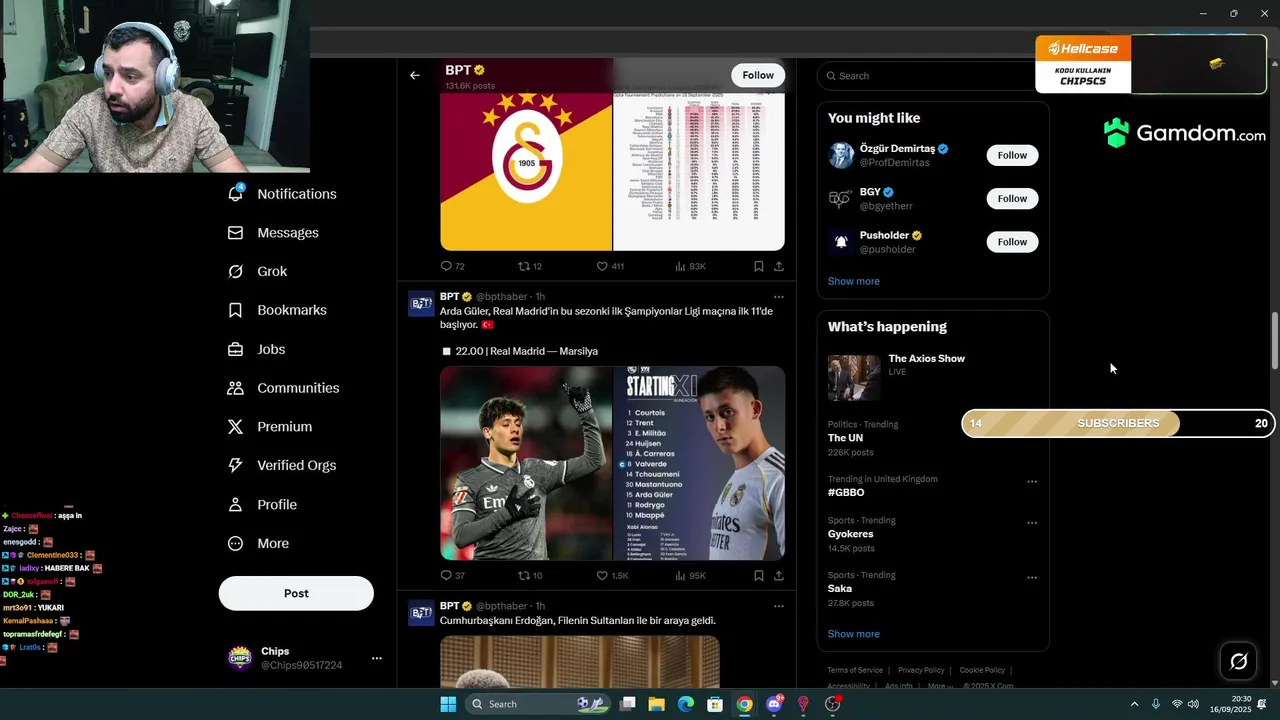Expand the More menu in sidebar
The image size is (1280, 720).
point(258,543)
